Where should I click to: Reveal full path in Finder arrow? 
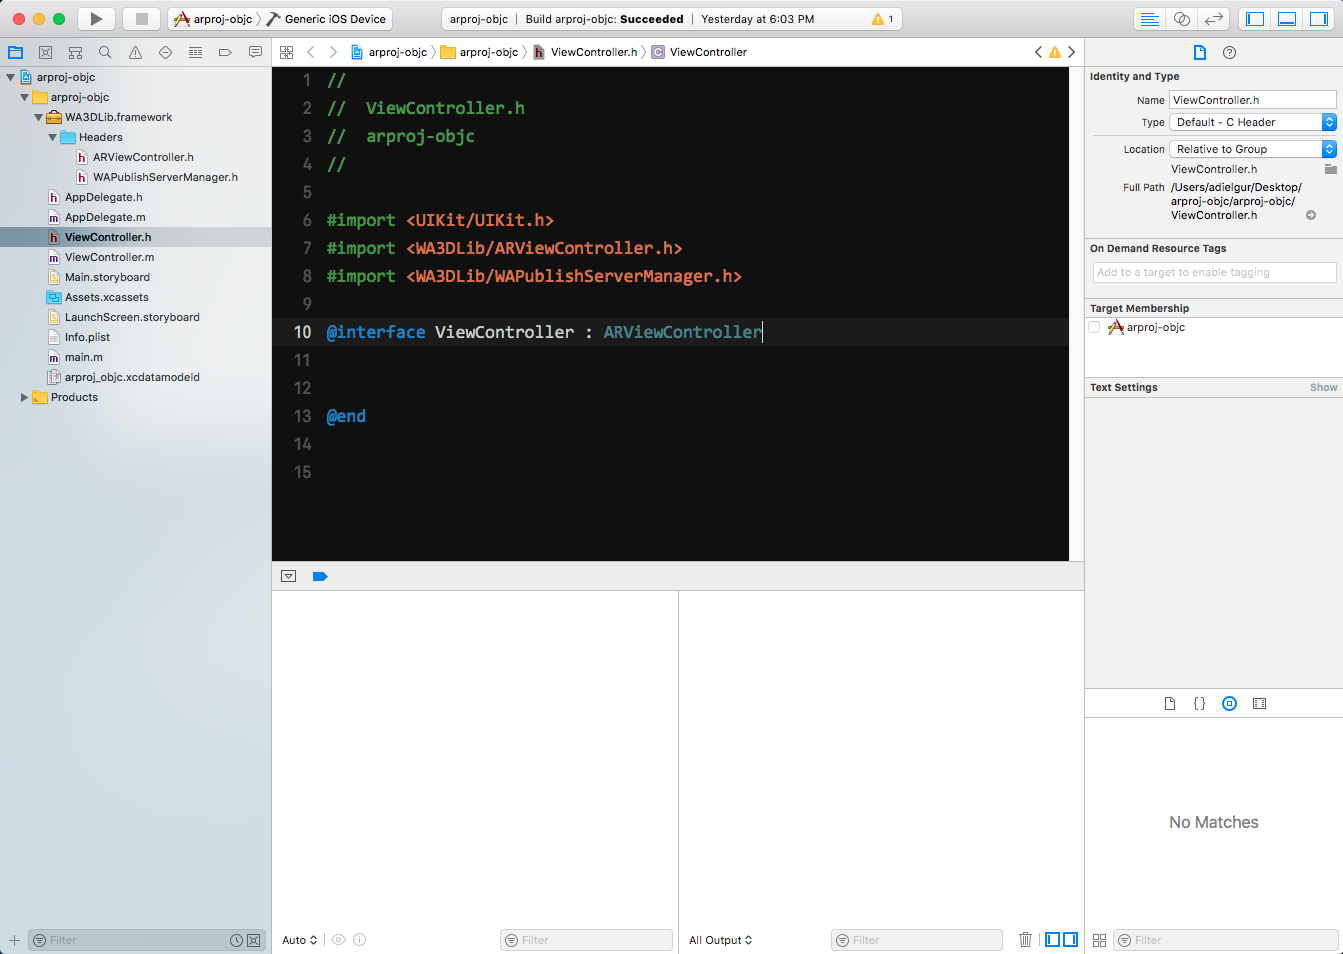pos(1311,215)
